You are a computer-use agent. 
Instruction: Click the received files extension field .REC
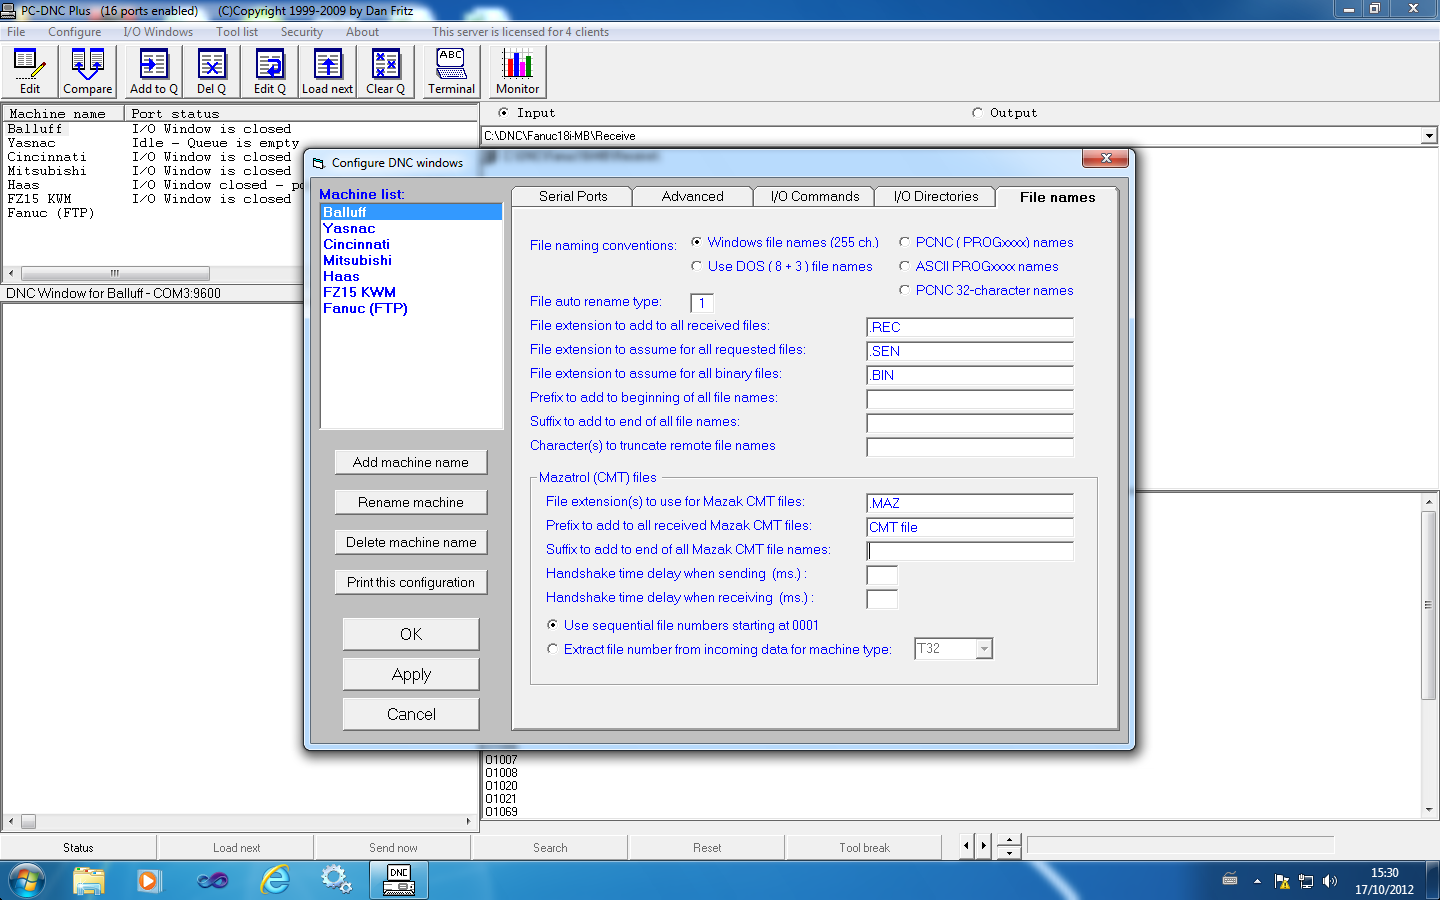(970, 327)
